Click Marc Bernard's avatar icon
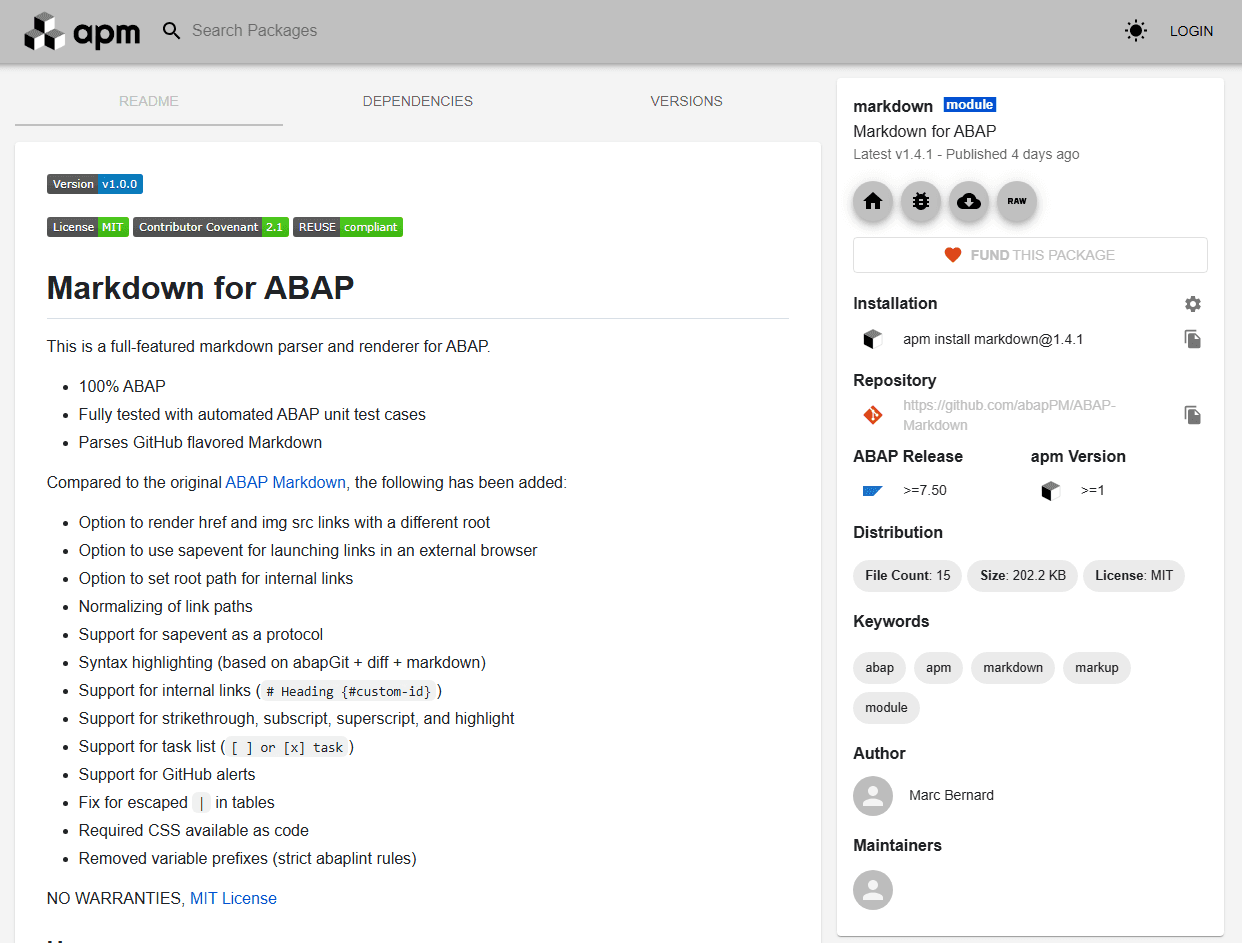Image resolution: width=1242 pixels, height=943 pixels. tap(873, 796)
